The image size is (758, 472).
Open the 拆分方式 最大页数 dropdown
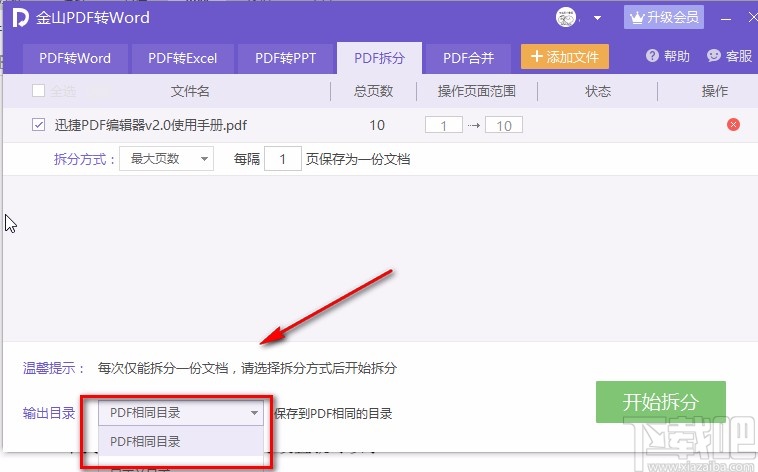point(166,159)
